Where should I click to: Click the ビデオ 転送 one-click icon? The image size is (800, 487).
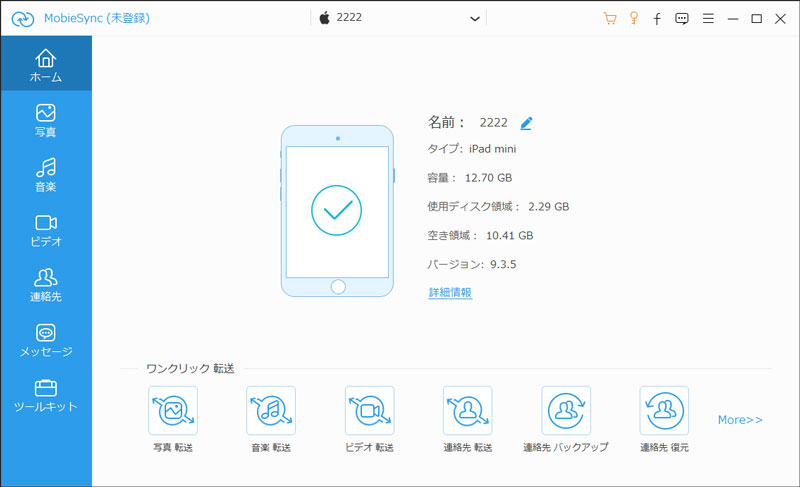pos(369,411)
